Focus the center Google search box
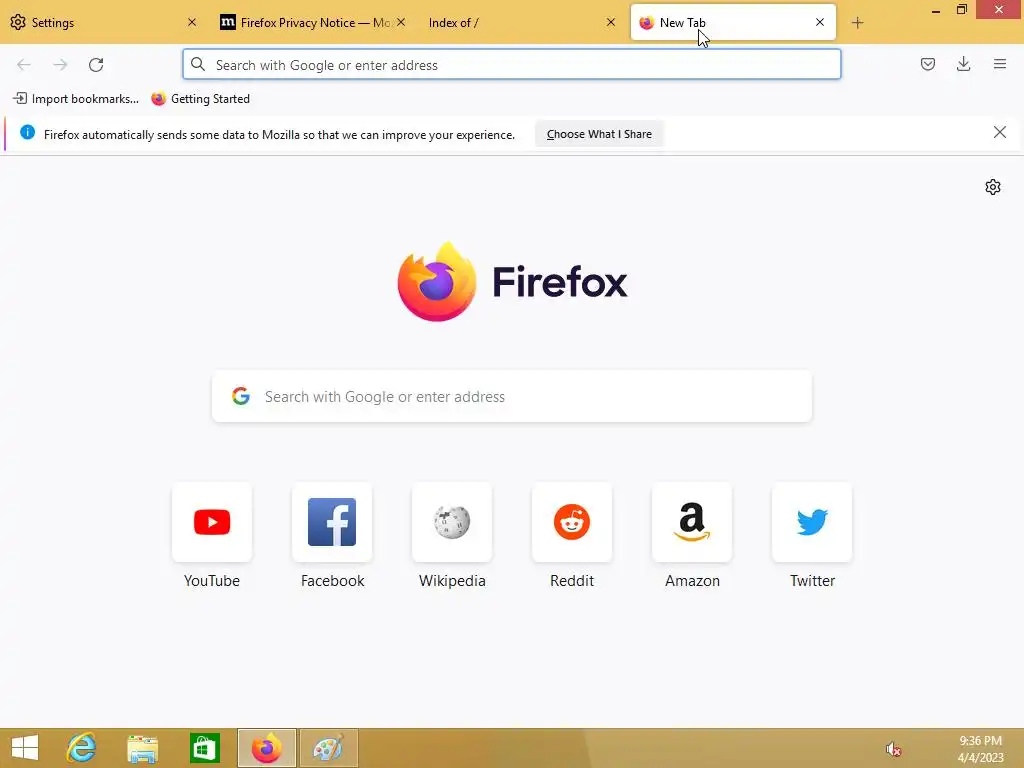 tap(512, 396)
